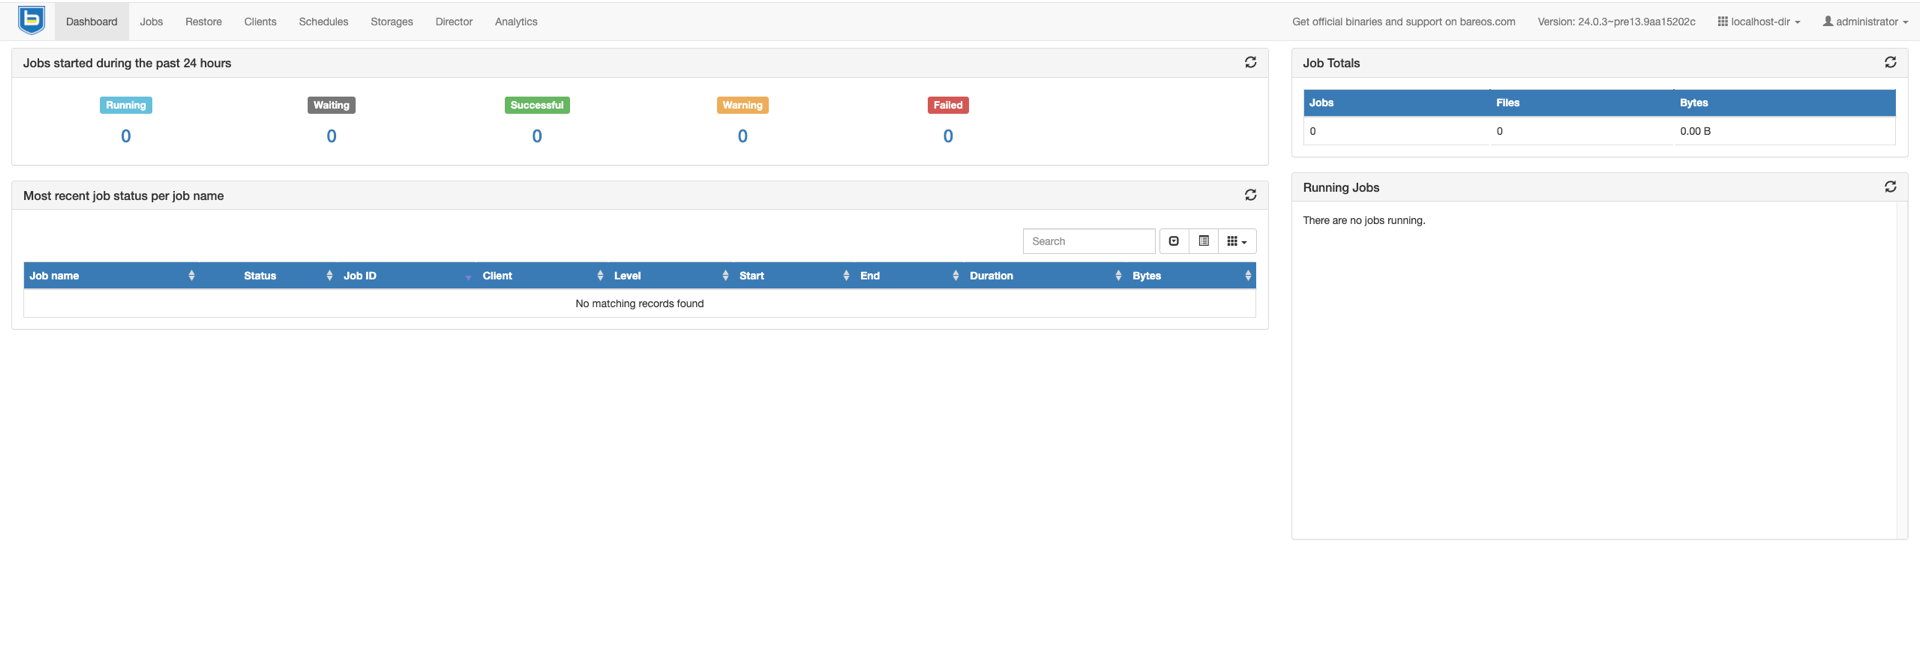Click the Bareos logo icon
The height and width of the screenshot is (665, 1920).
coord(32,20)
